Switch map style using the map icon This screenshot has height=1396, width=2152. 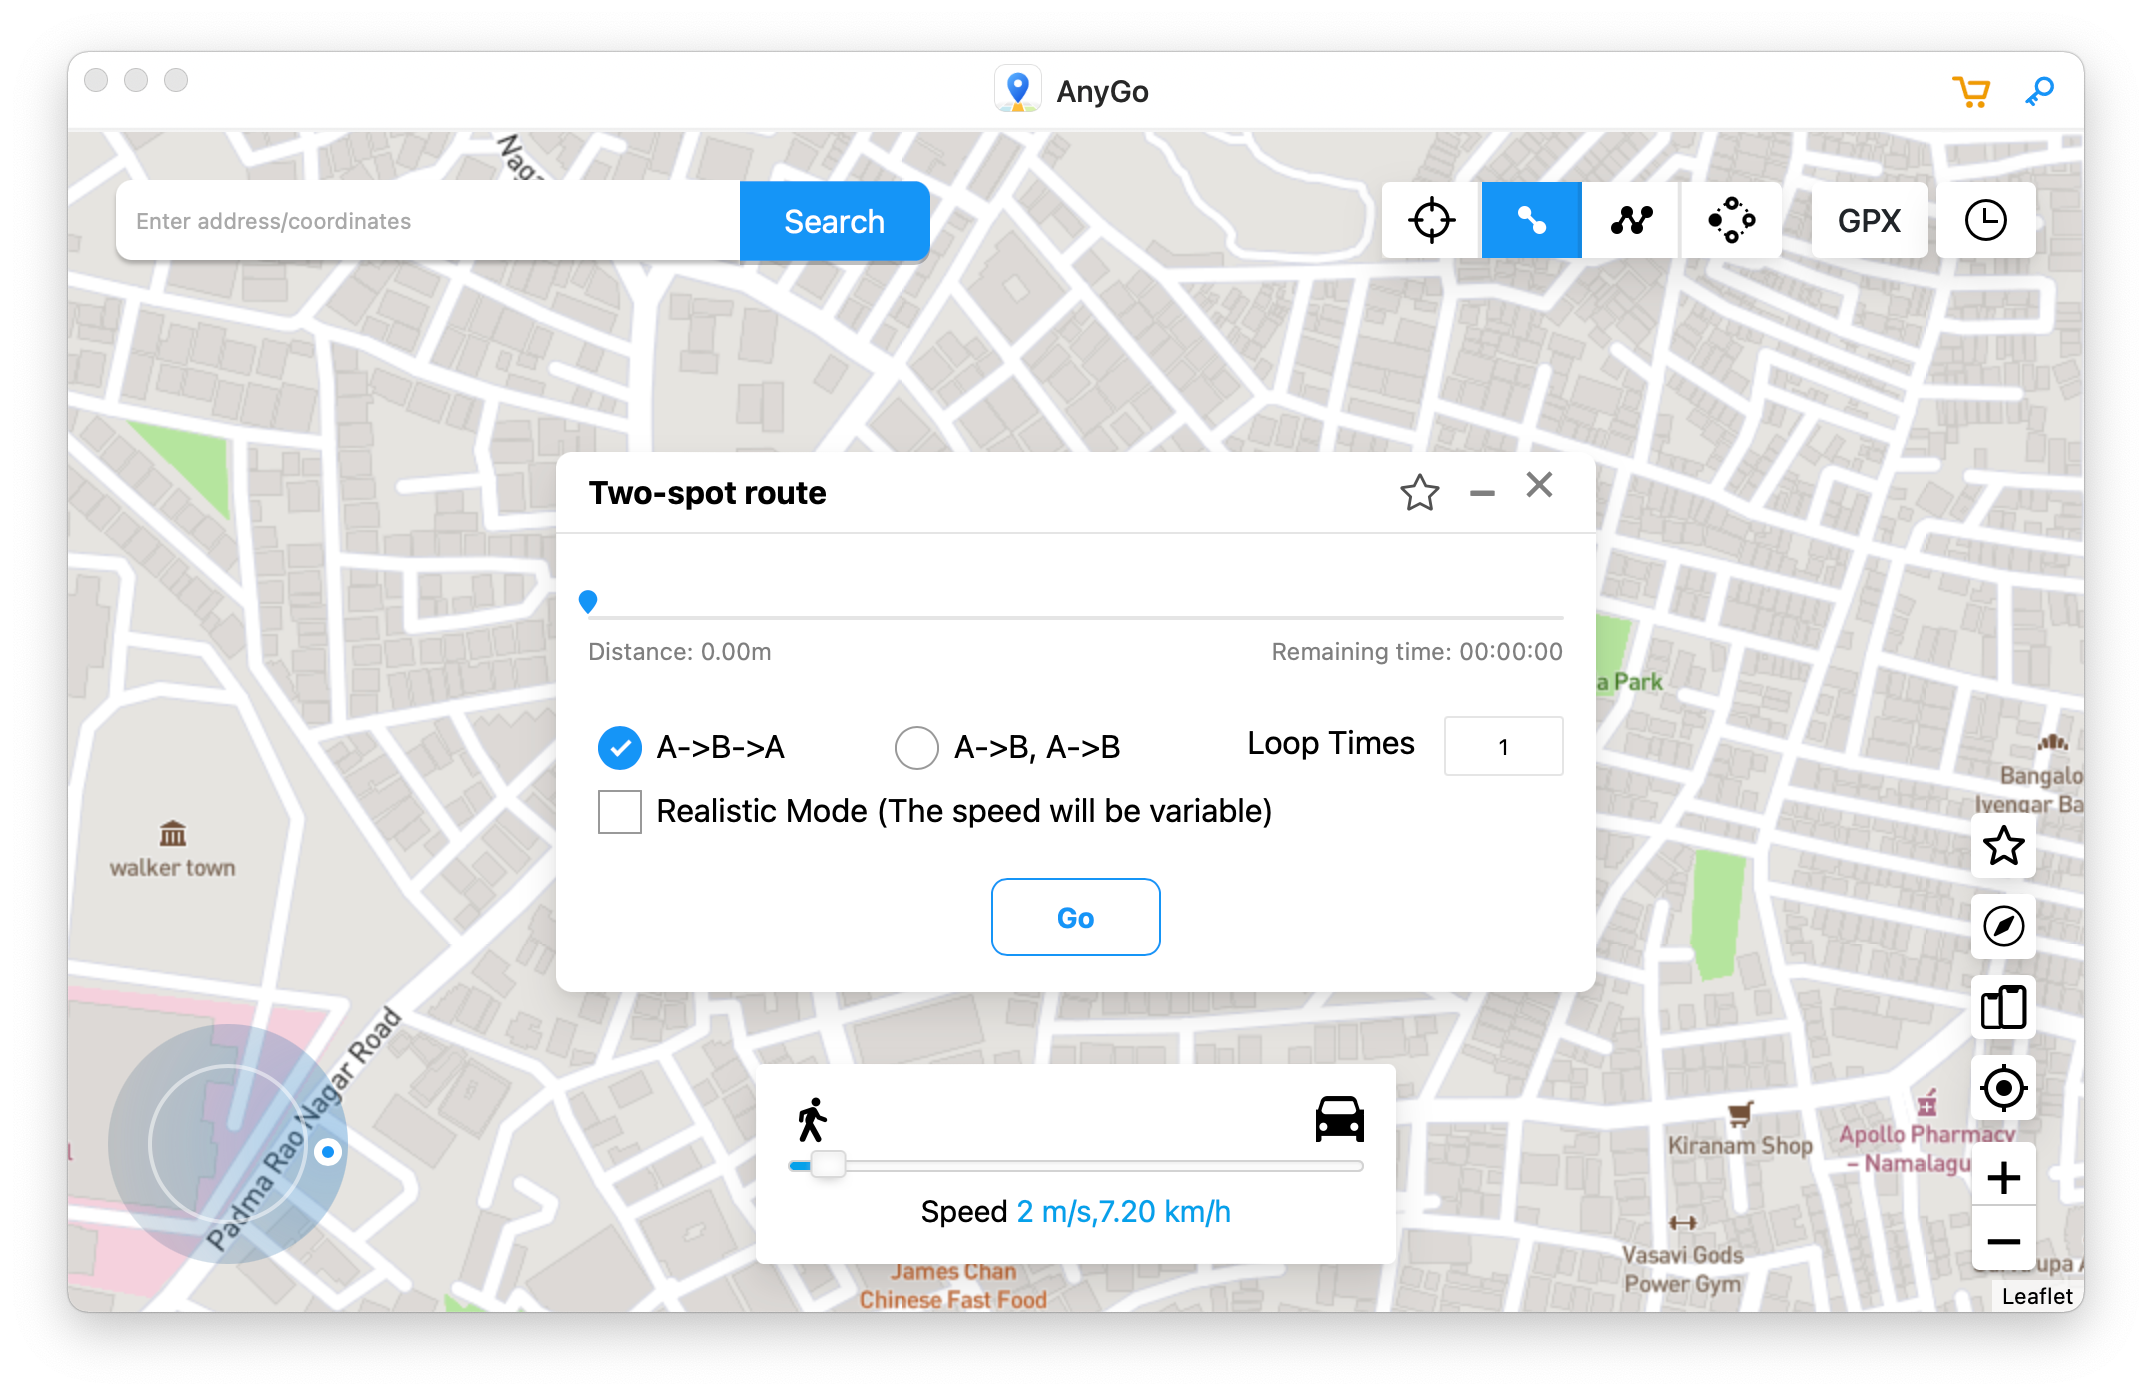pyautogui.click(x=2003, y=1008)
